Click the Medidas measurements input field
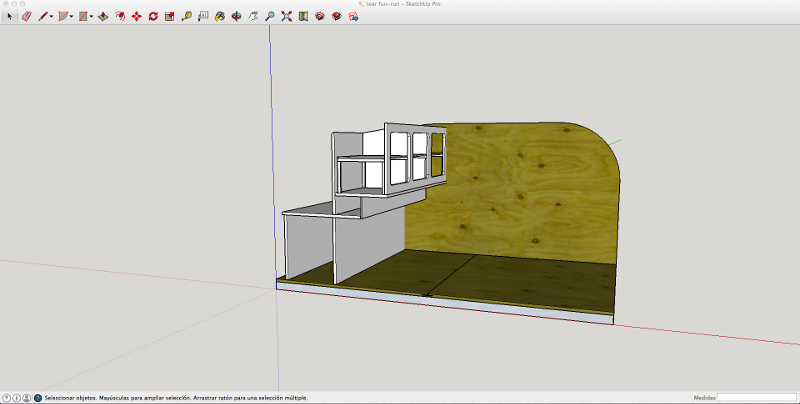The image size is (800, 404). pos(756,397)
